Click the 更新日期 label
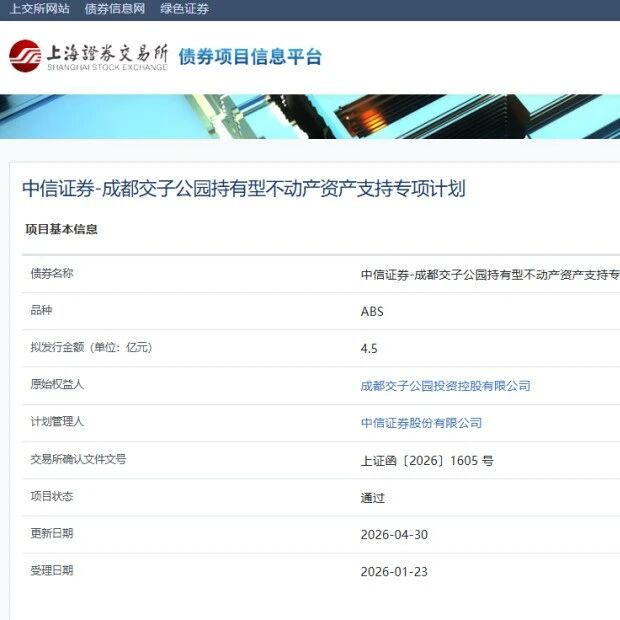This screenshot has height=620, width=620. [52, 533]
